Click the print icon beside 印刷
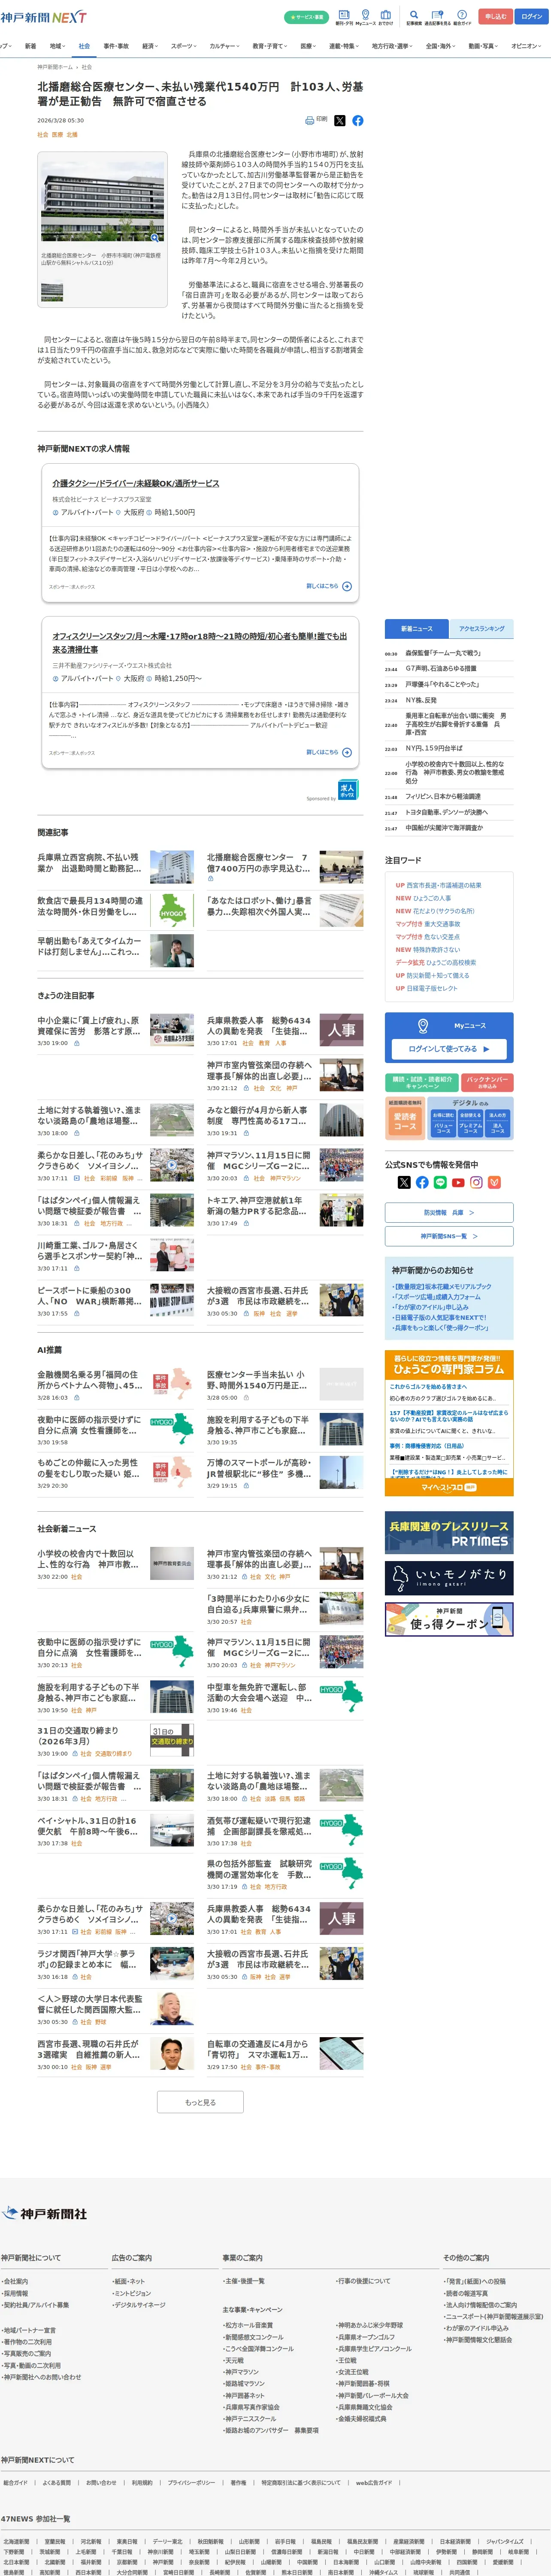 310,120
